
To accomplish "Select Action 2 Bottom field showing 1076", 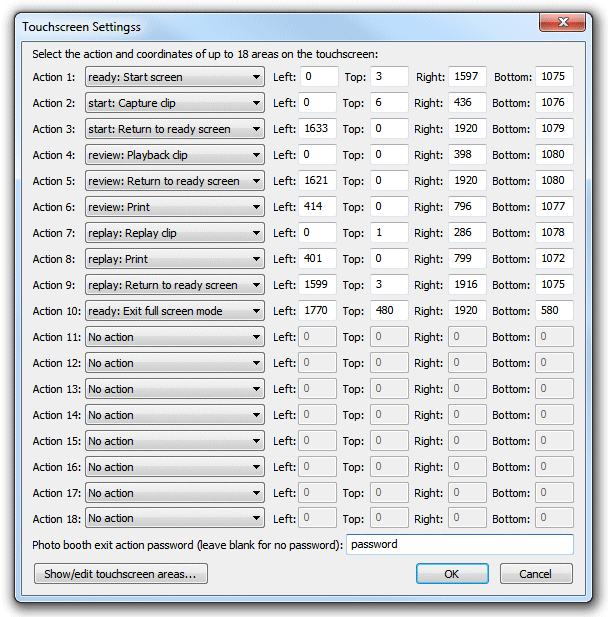I will tap(554, 102).
